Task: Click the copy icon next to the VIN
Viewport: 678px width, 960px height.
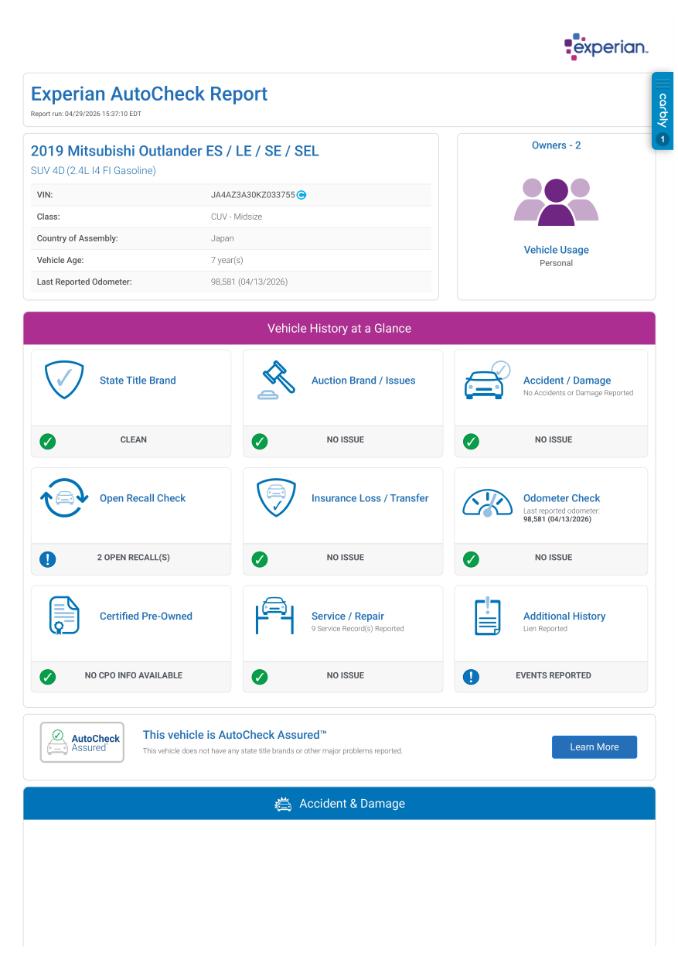Action: pyautogui.click(x=301, y=195)
